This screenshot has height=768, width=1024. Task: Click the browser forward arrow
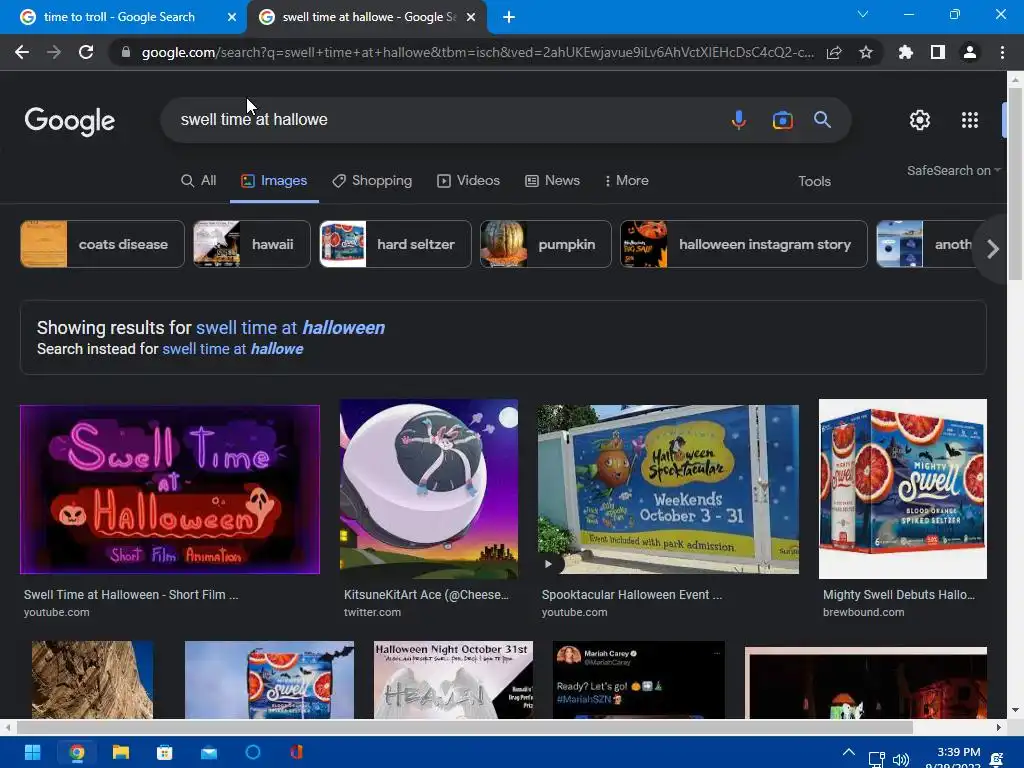click(54, 52)
